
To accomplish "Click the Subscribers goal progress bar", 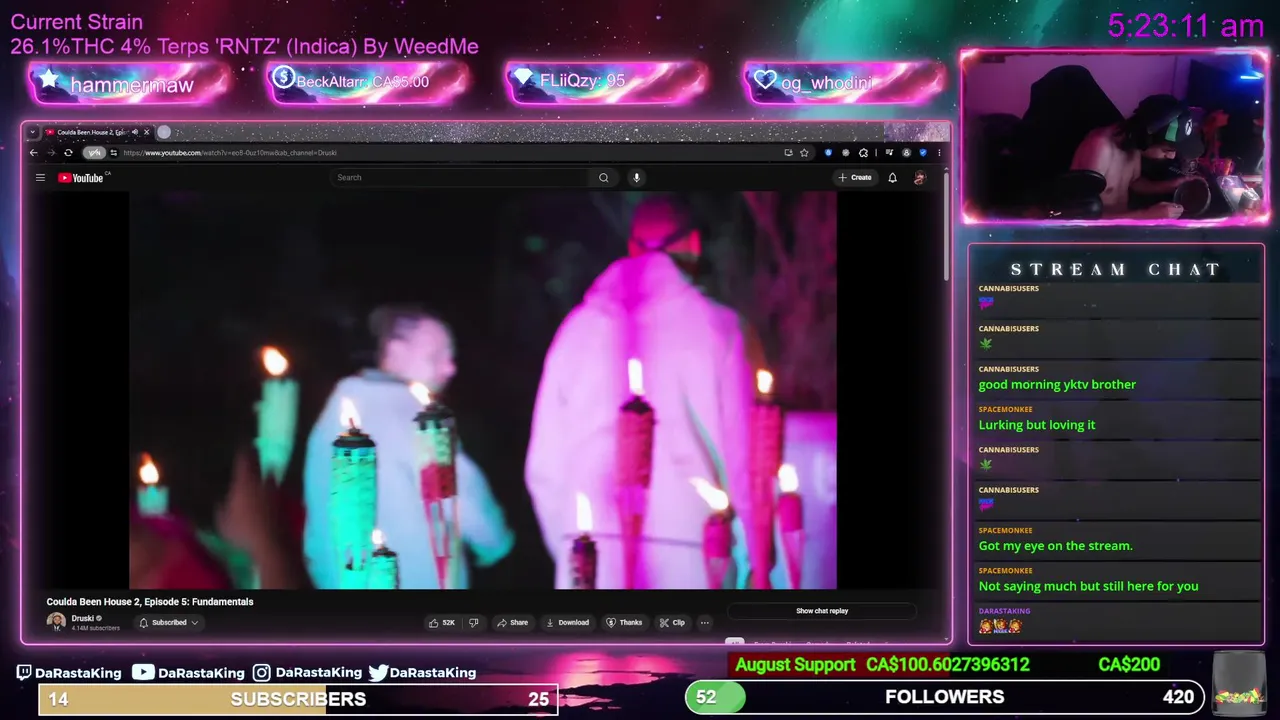I will [298, 699].
